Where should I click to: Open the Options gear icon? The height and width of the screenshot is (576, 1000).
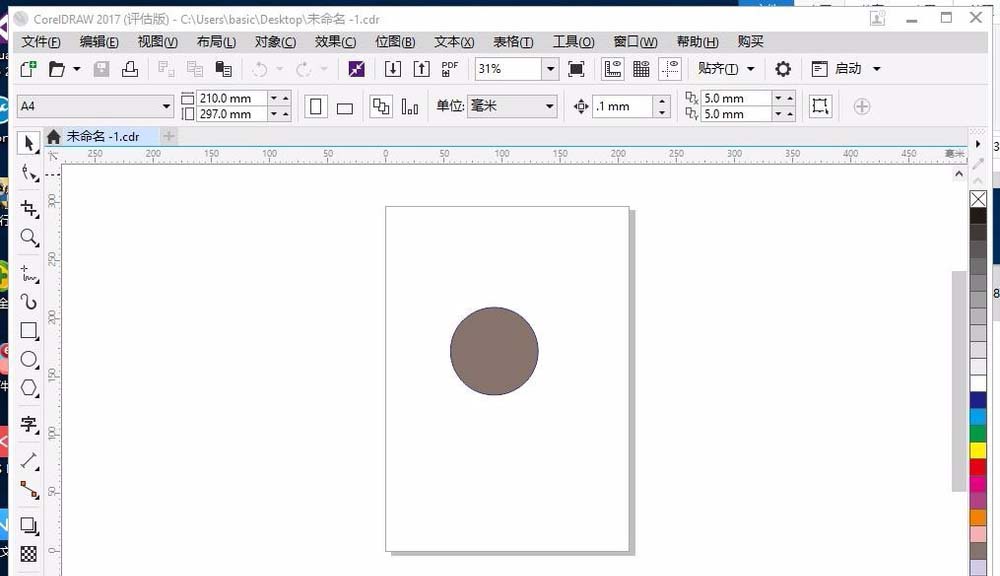(783, 69)
